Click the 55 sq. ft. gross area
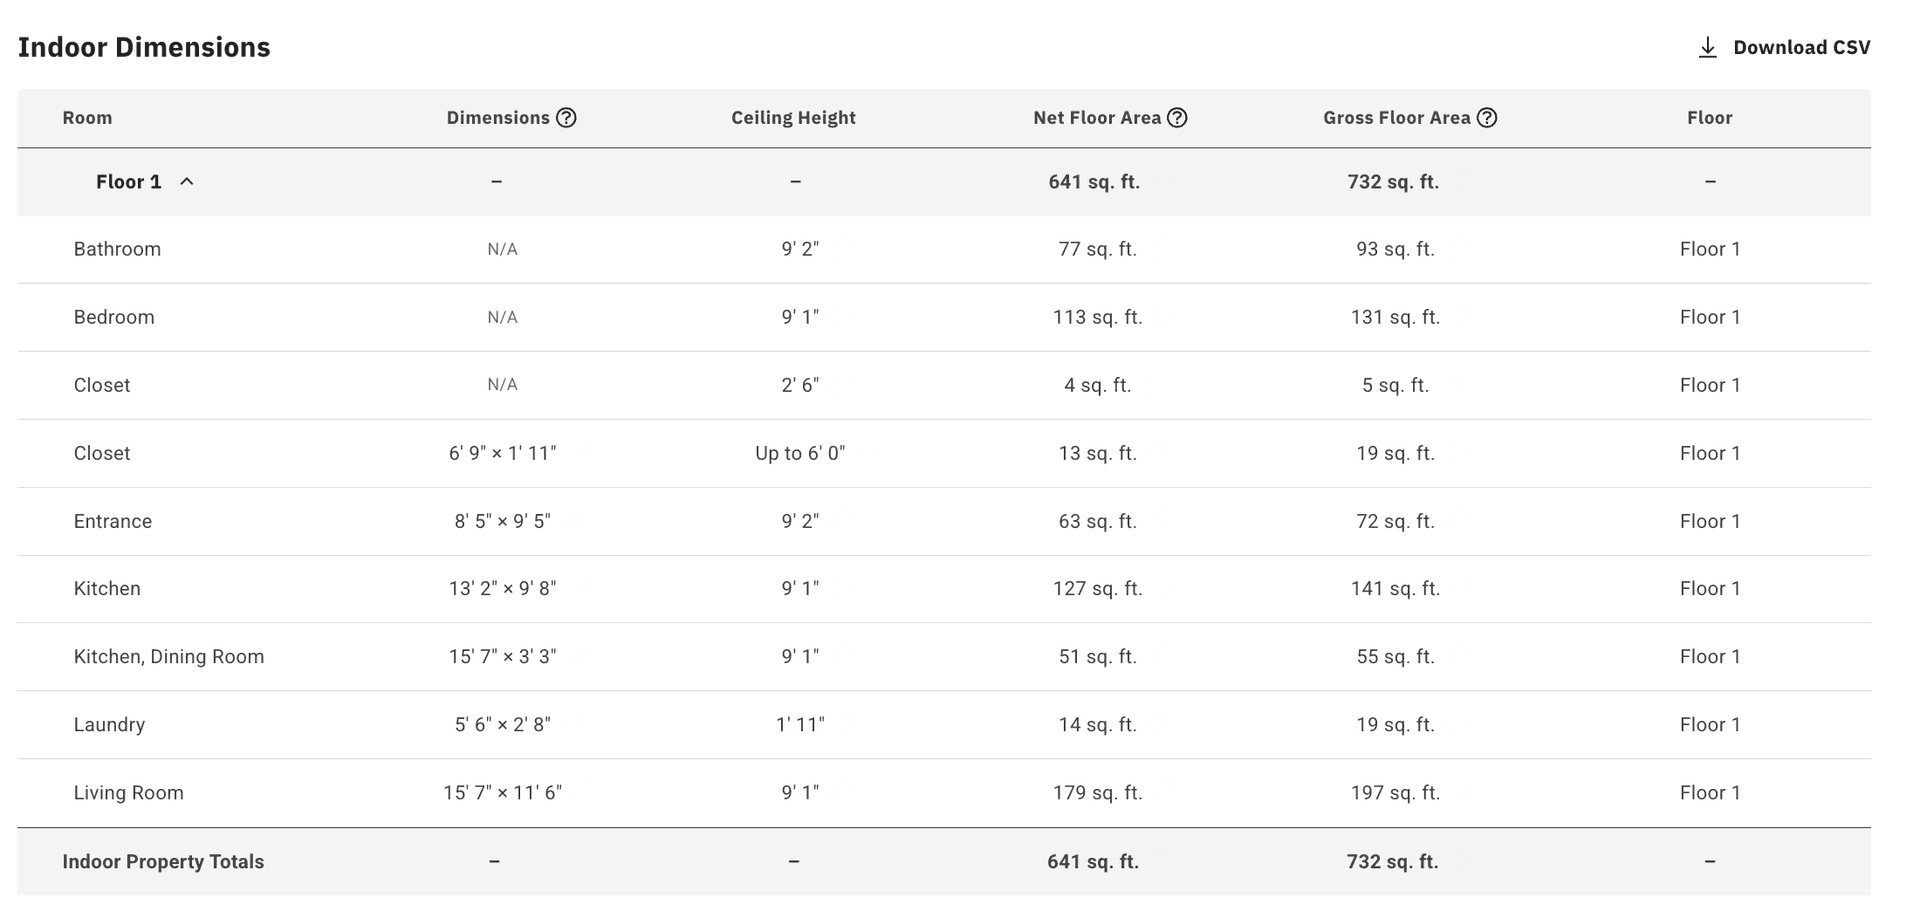 [x=1395, y=657]
